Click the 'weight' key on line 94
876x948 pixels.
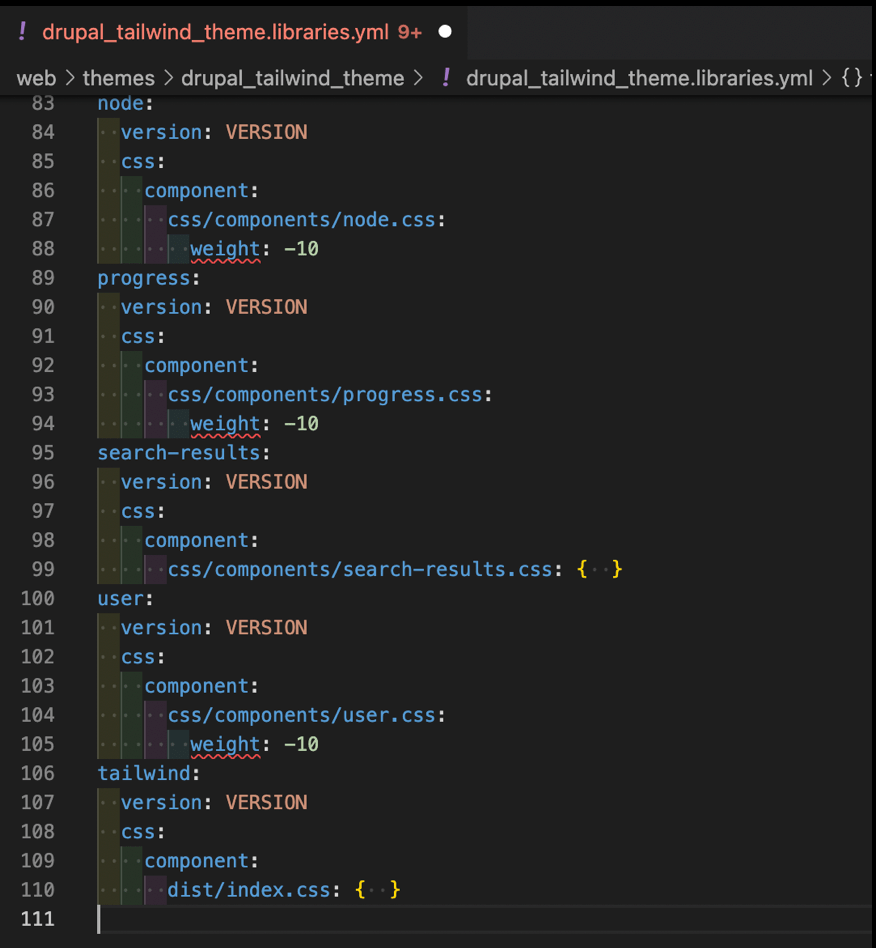225,424
